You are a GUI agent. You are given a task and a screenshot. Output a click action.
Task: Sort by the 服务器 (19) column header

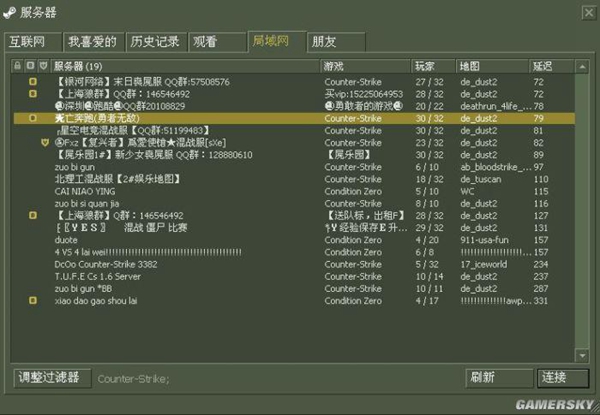[x=185, y=66]
